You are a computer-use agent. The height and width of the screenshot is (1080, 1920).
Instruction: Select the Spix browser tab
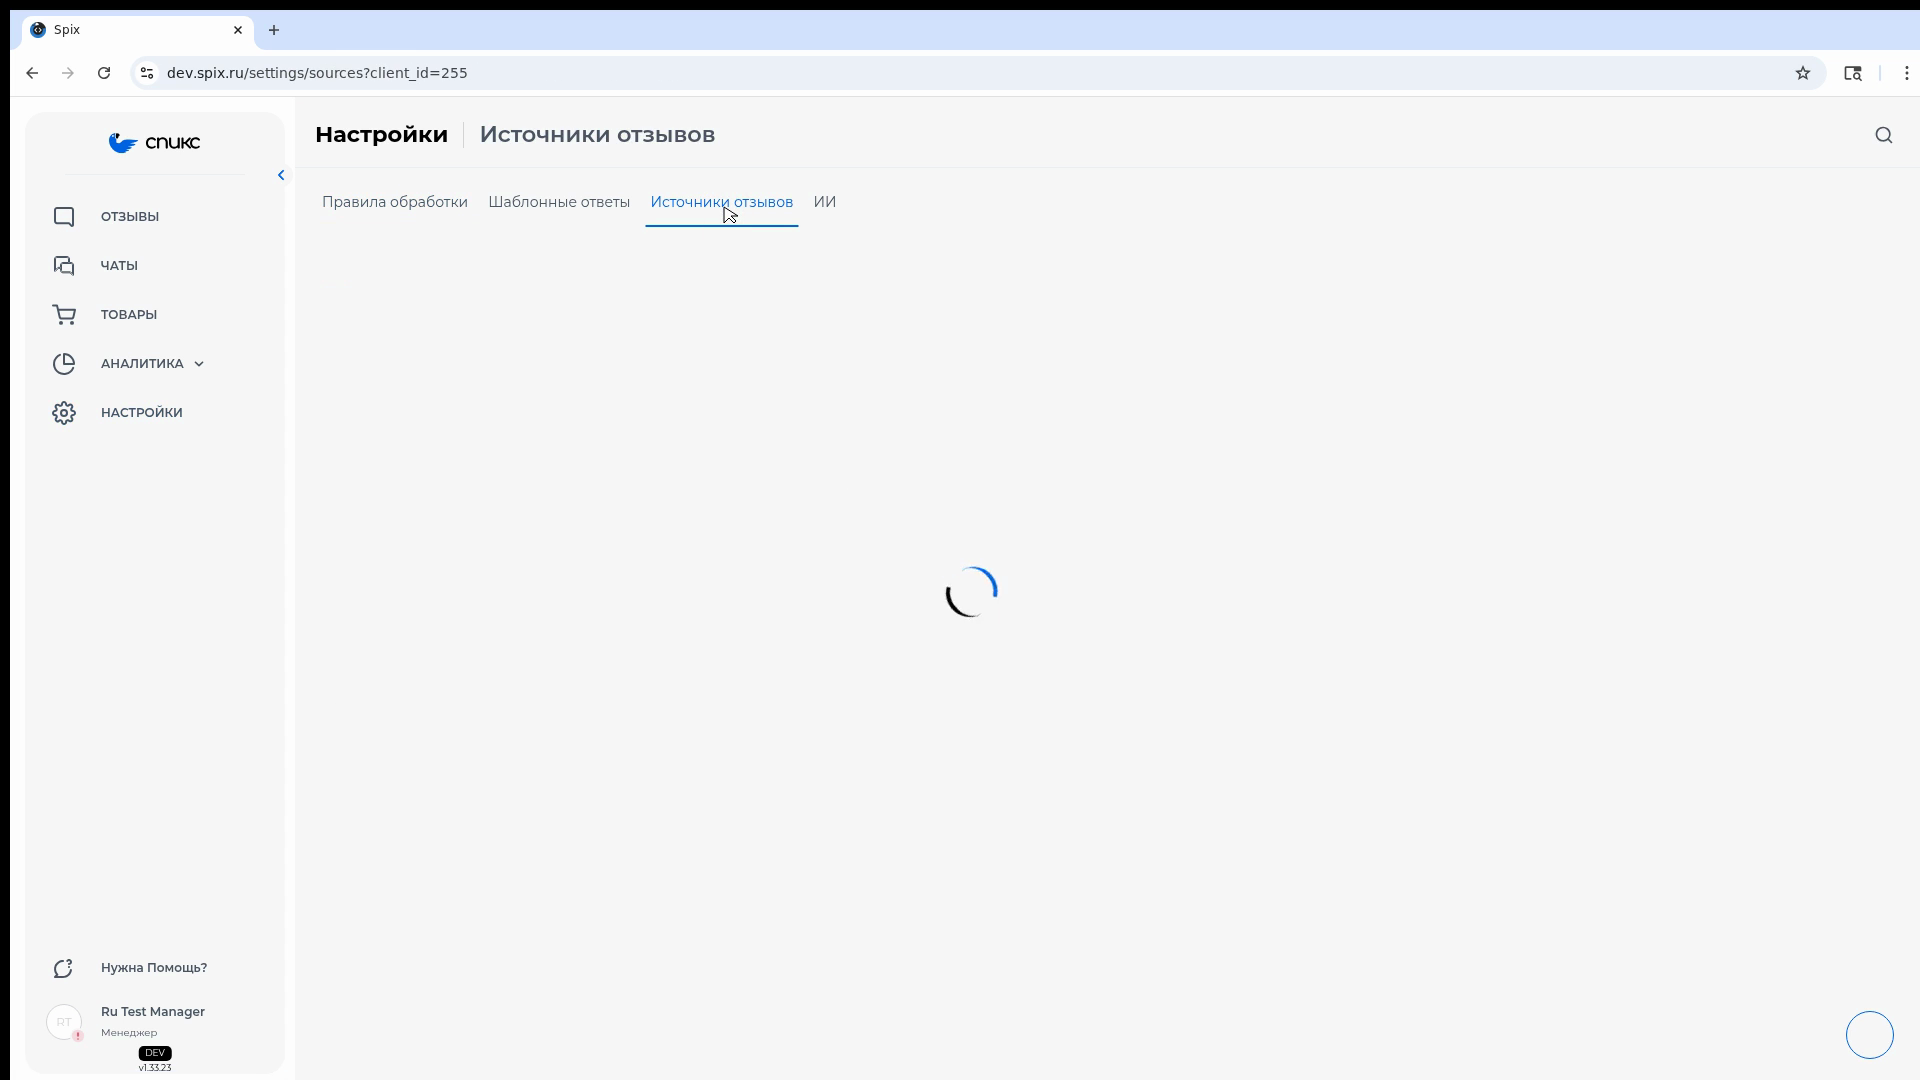(x=138, y=30)
